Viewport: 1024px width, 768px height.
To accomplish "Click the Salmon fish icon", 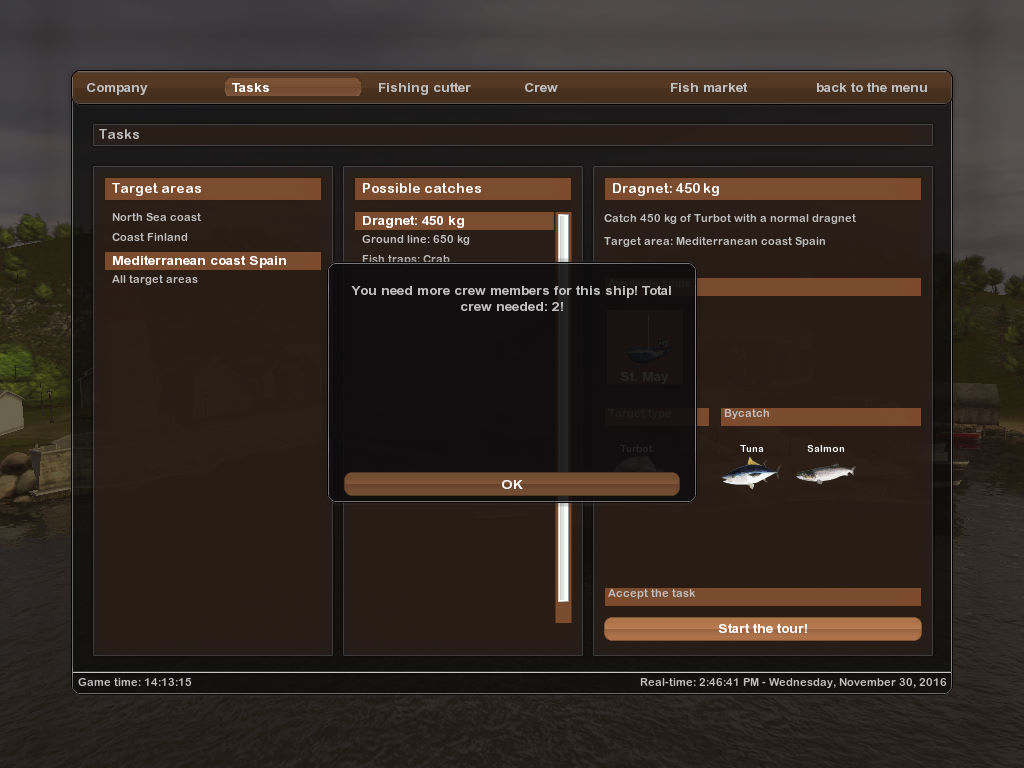I will [x=825, y=473].
